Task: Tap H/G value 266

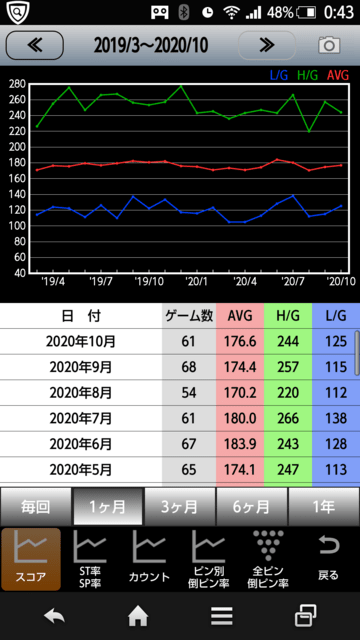Action: pyautogui.click(x=288, y=418)
